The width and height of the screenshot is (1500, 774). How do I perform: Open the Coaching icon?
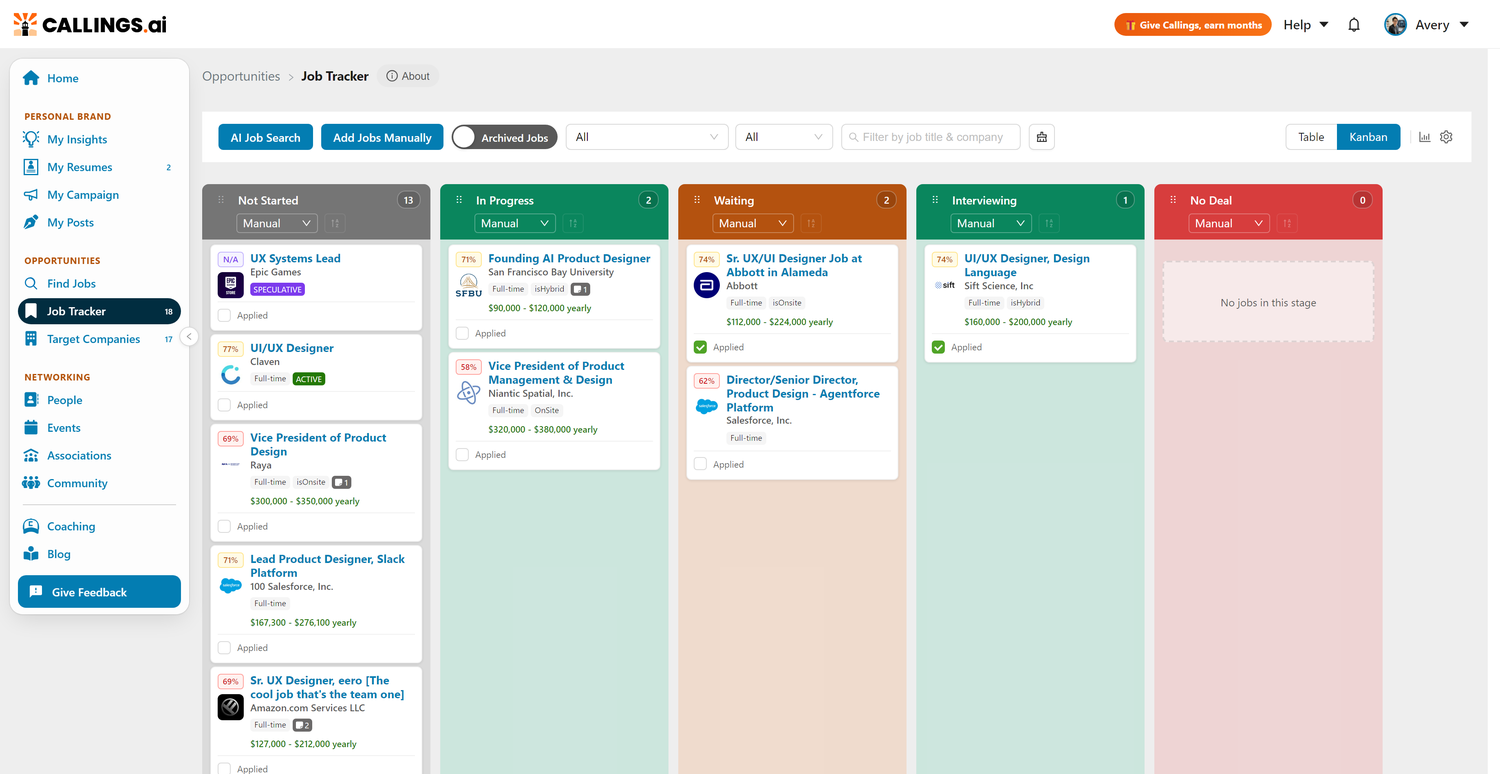[x=31, y=526]
